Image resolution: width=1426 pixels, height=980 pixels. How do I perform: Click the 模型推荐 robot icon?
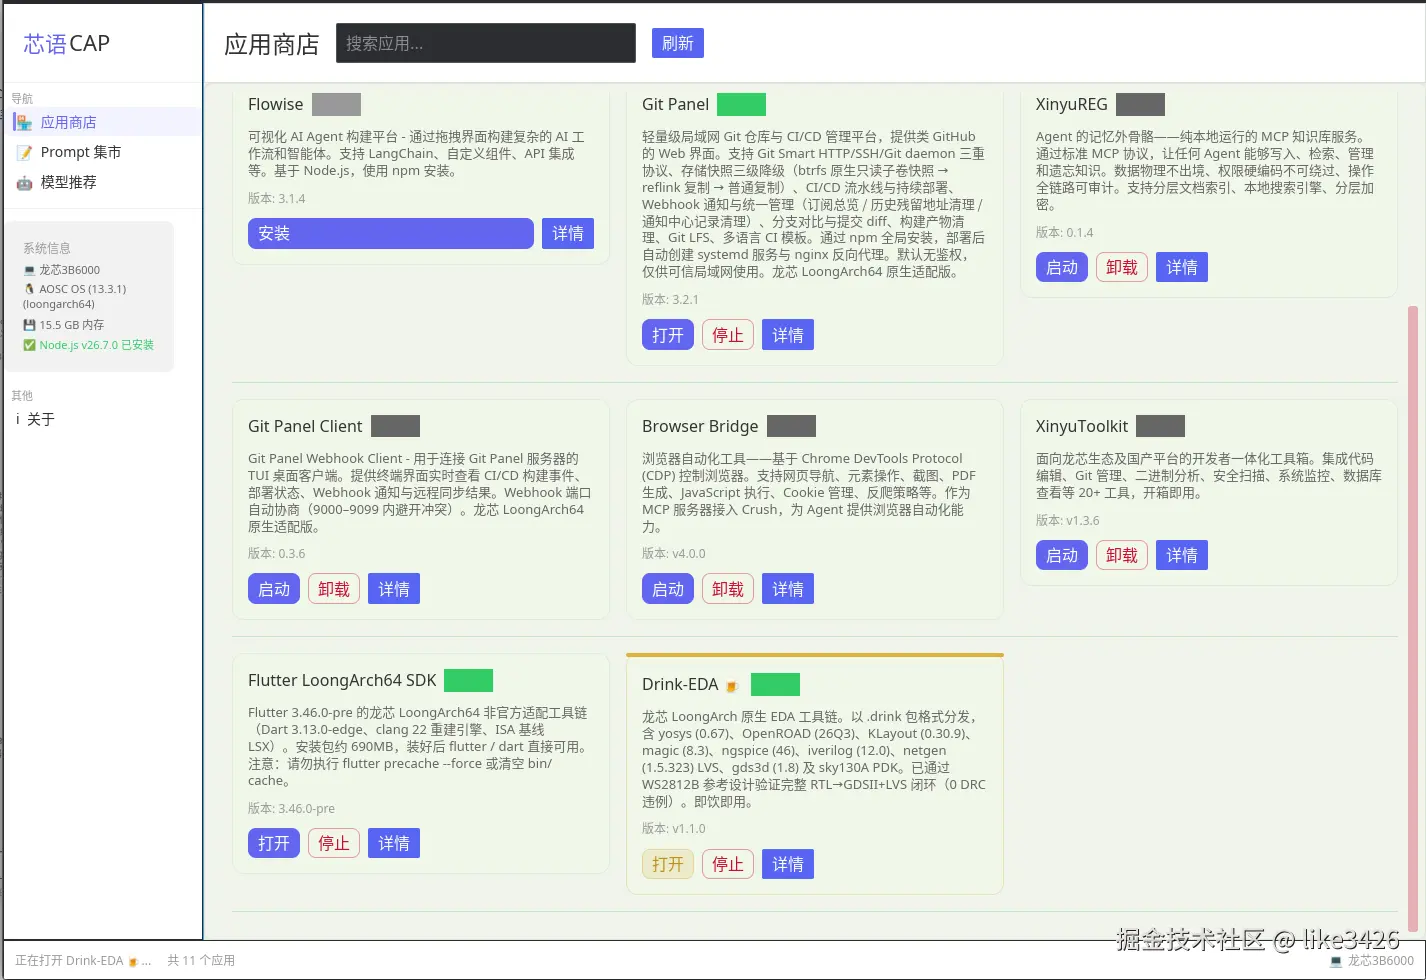coord(24,182)
